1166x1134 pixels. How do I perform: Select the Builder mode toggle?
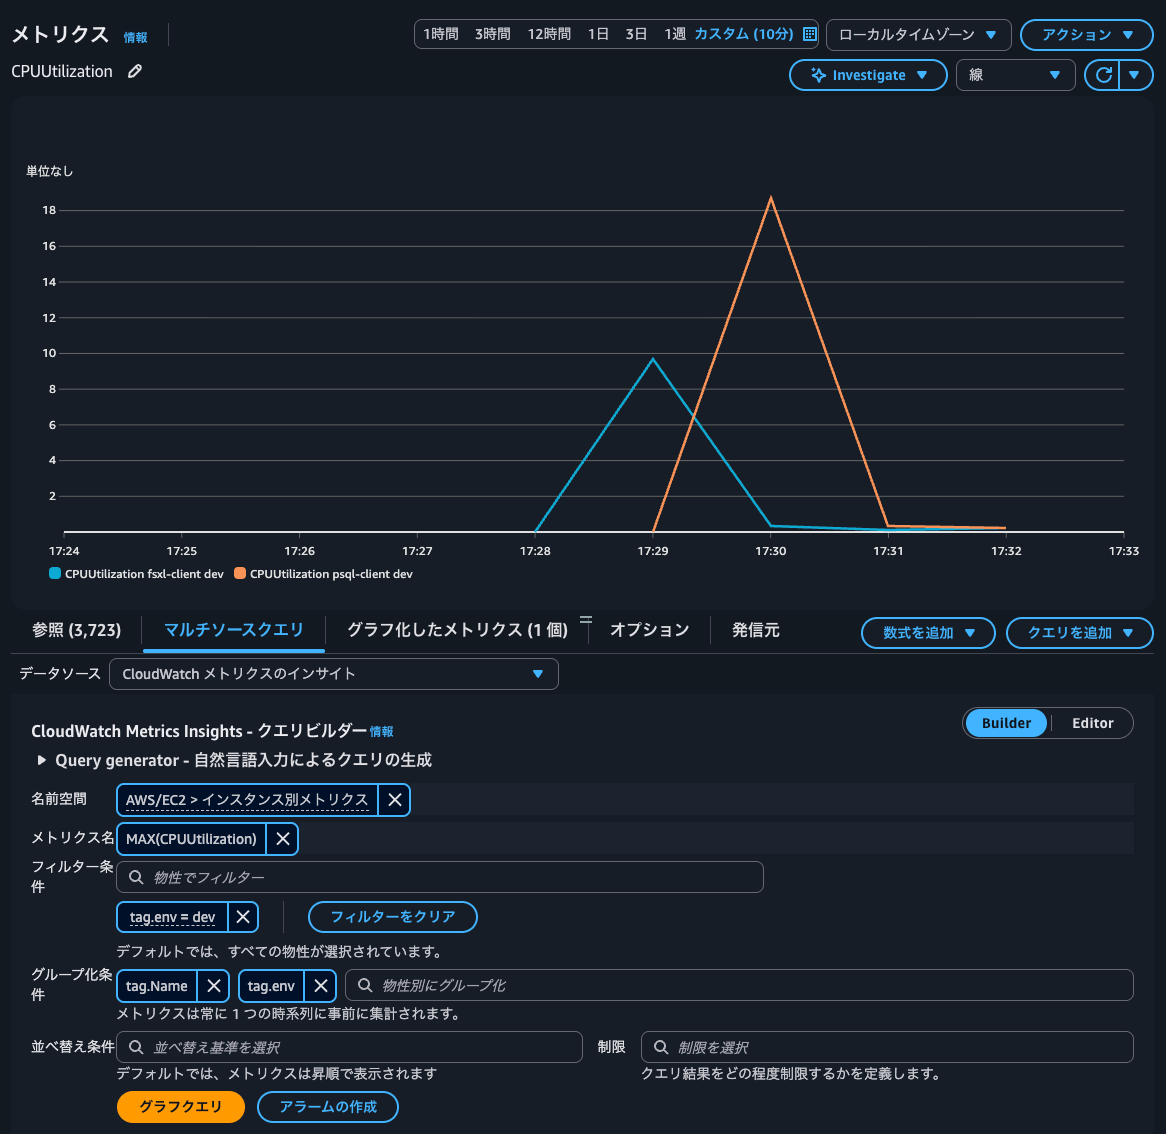[x=1006, y=723]
